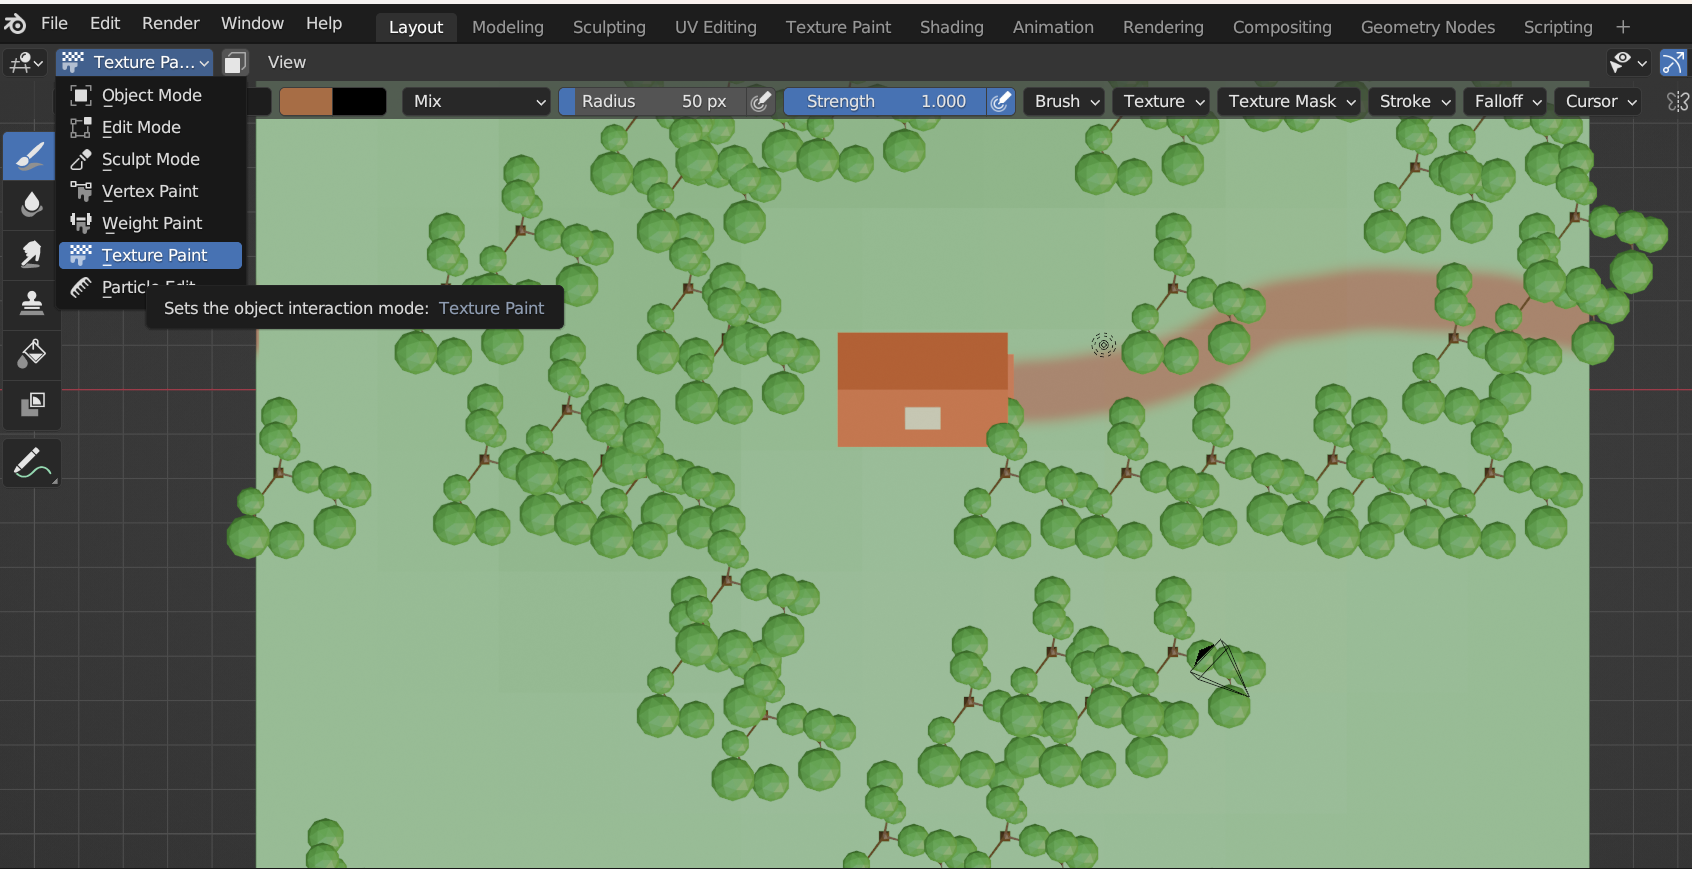Switch to the Compositing workspace tab
This screenshot has height=869, width=1692.
1282,27
